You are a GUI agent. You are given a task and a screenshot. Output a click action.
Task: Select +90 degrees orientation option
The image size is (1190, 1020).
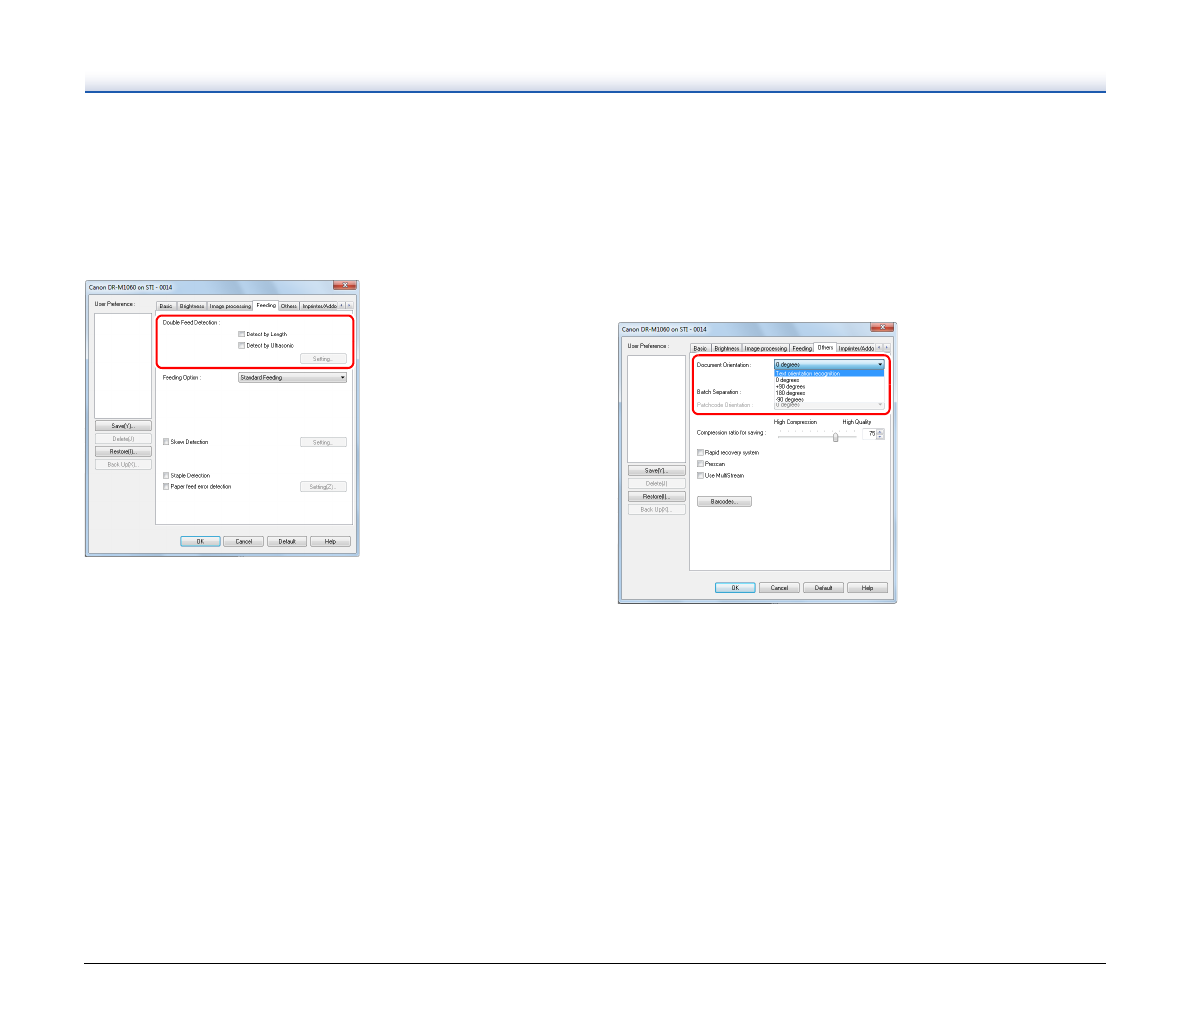point(790,386)
